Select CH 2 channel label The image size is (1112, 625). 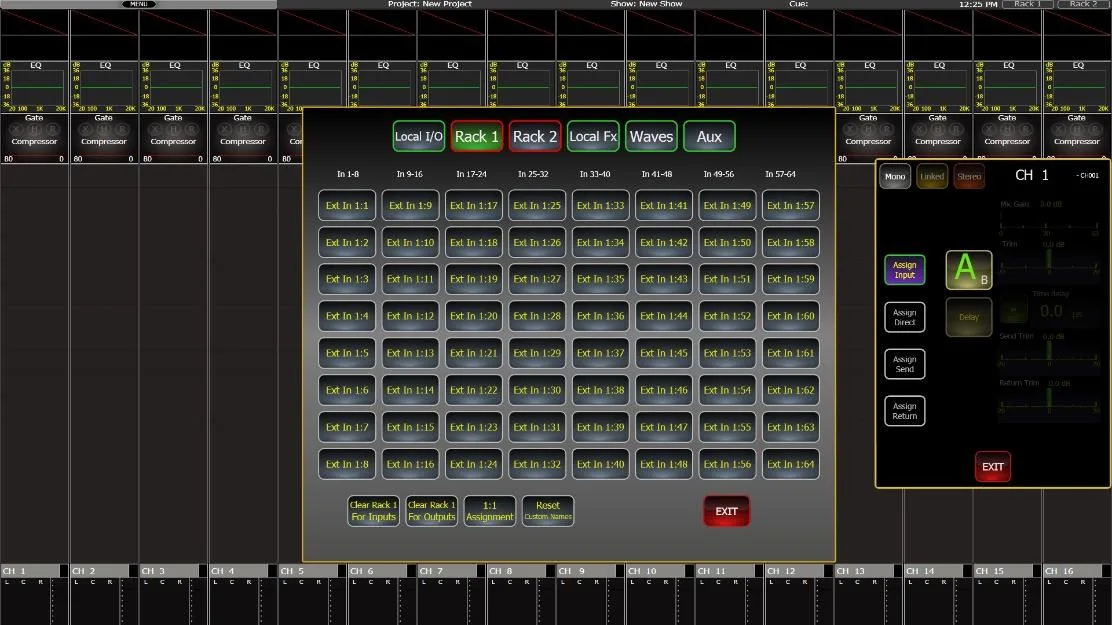[99, 570]
